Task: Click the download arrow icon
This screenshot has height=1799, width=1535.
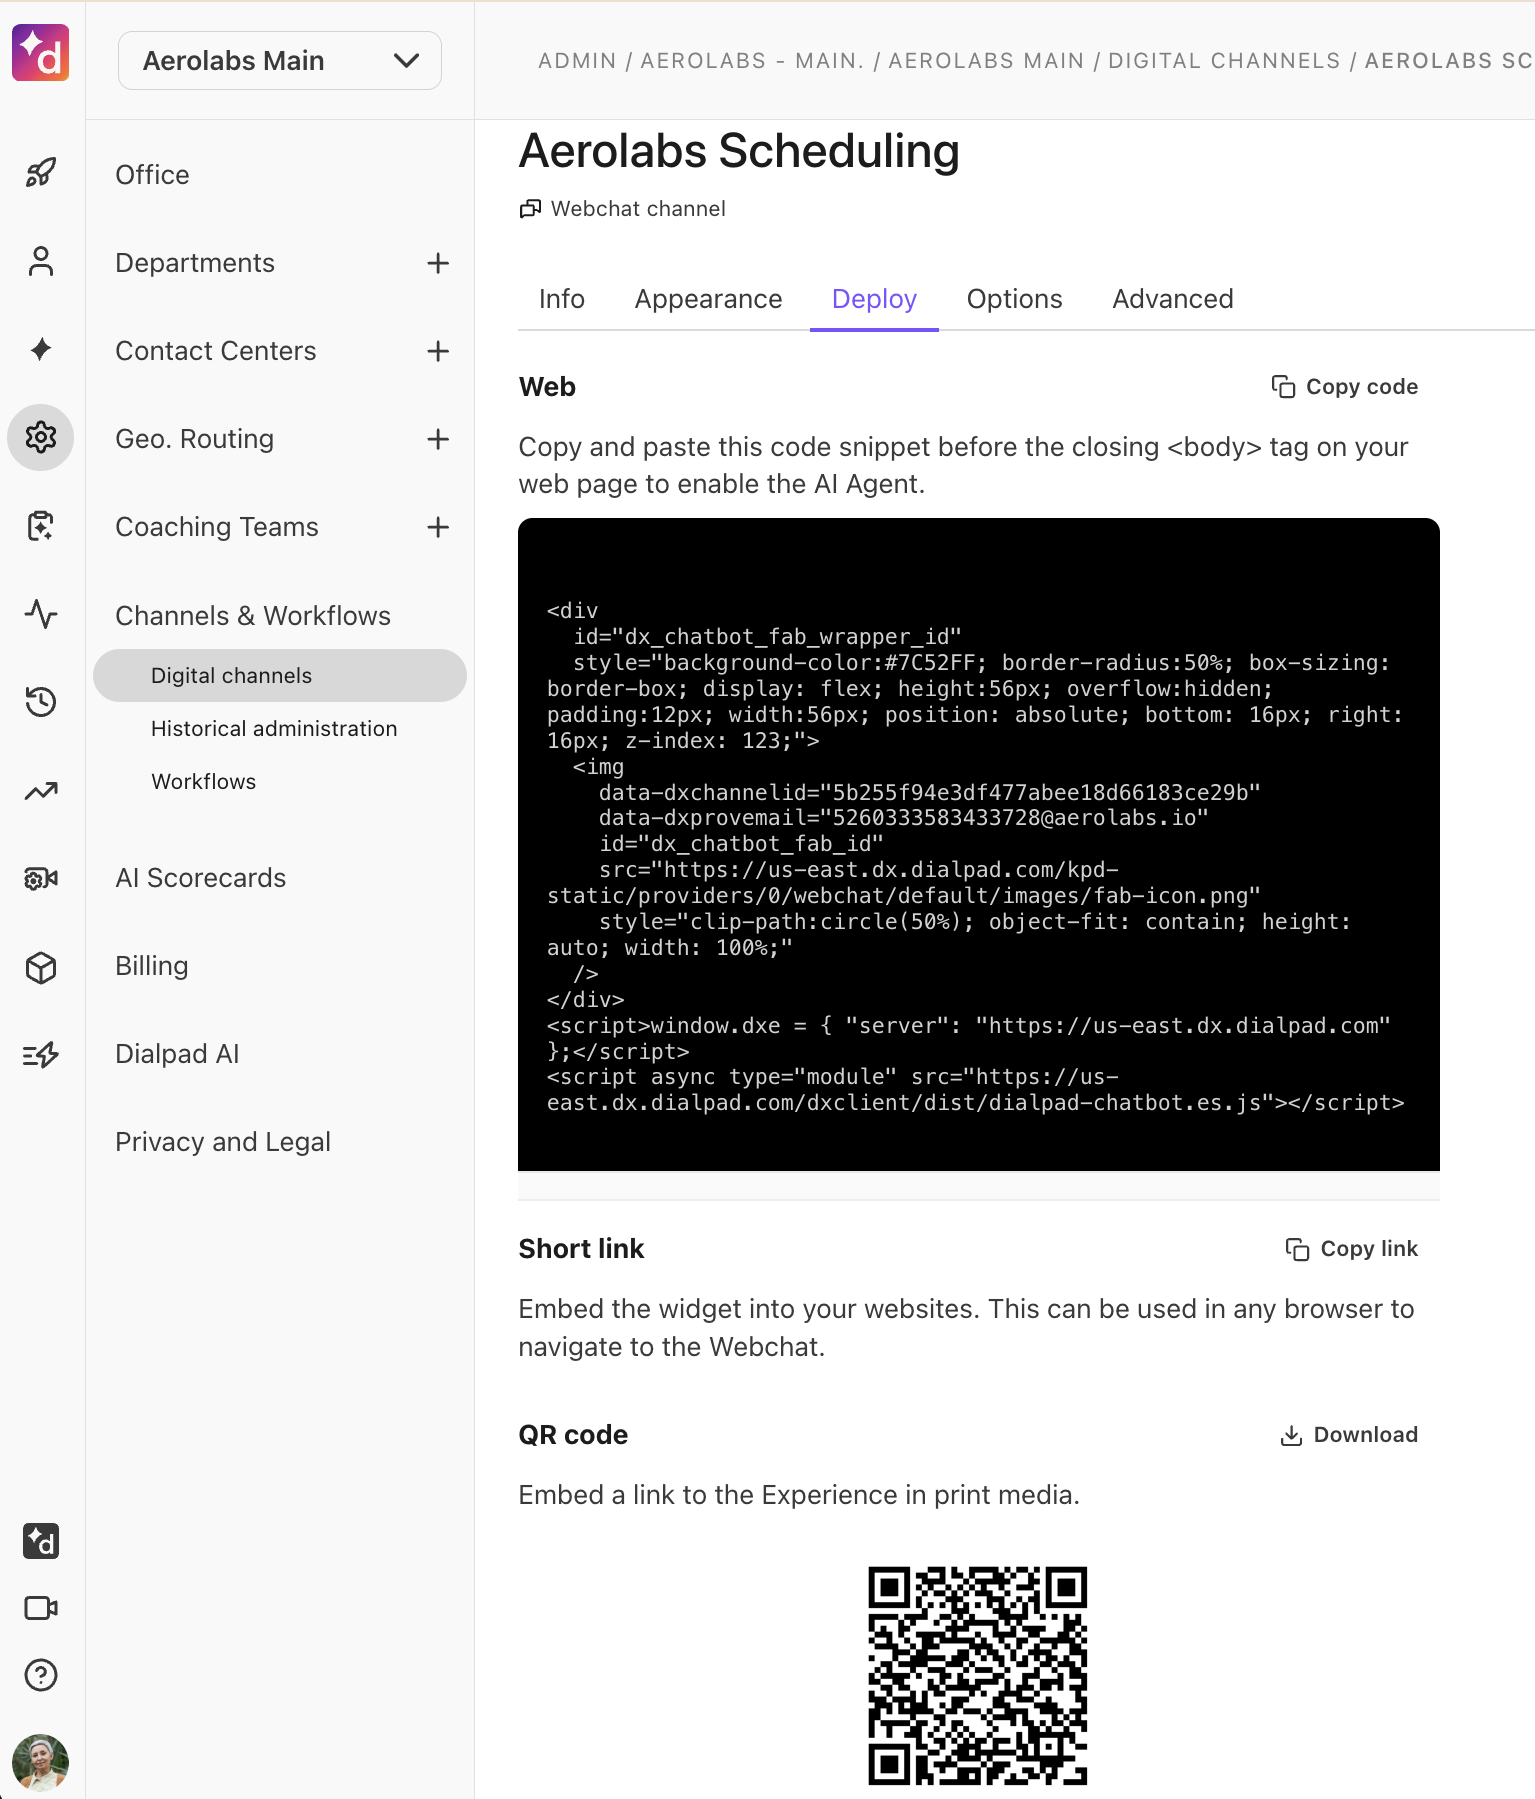Action: (1291, 1435)
